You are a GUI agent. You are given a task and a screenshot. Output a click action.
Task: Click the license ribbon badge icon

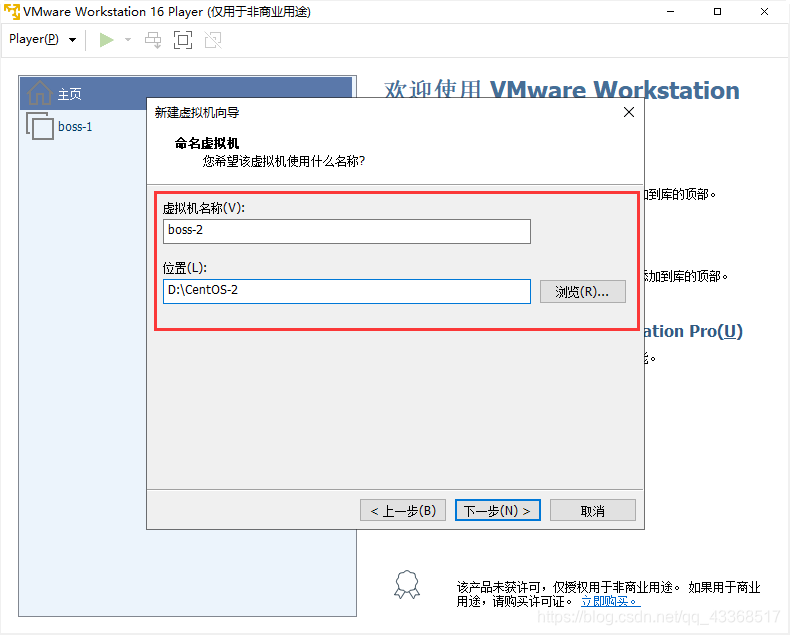tap(407, 585)
